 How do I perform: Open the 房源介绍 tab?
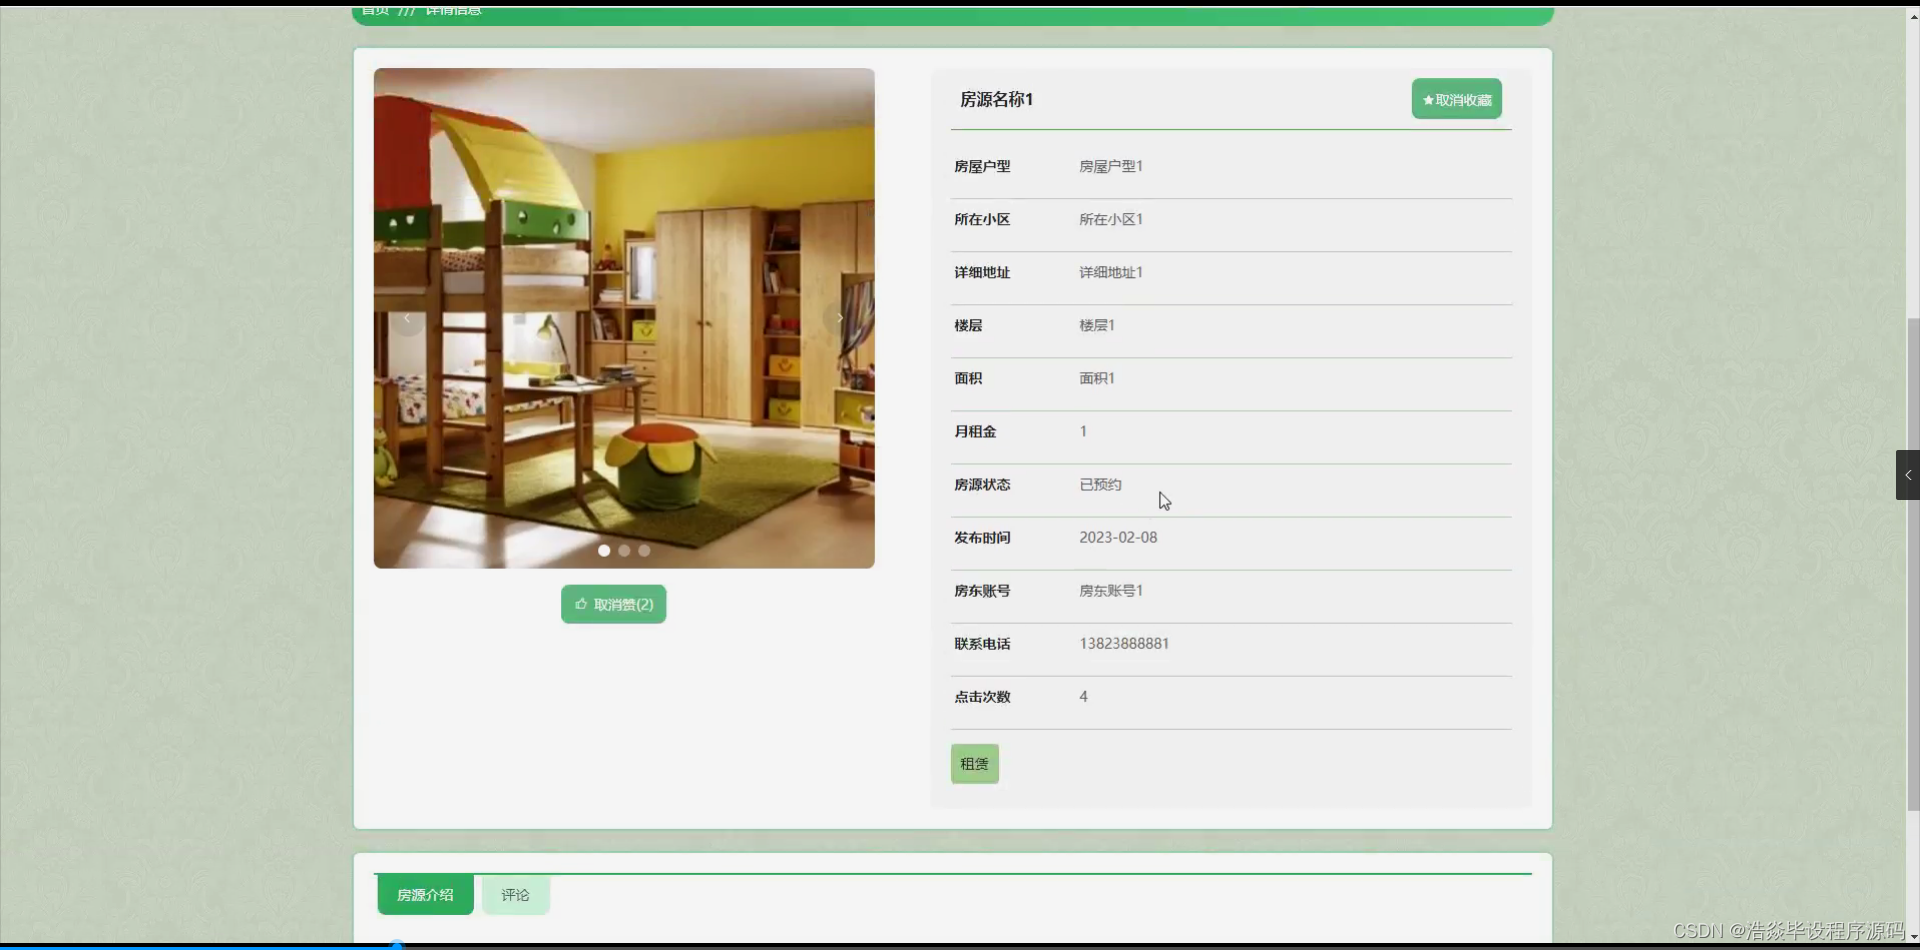(424, 894)
